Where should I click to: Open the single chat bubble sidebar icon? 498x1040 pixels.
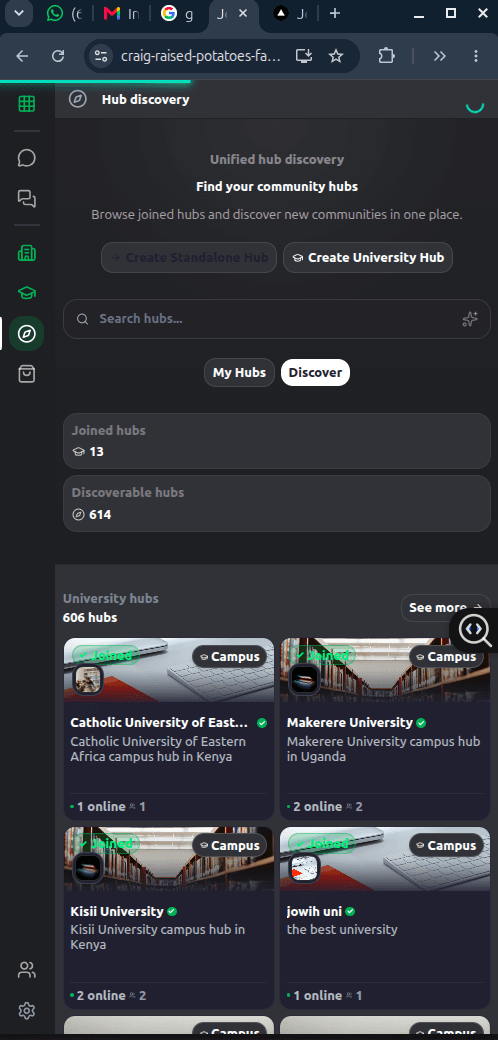pyautogui.click(x=27, y=158)
